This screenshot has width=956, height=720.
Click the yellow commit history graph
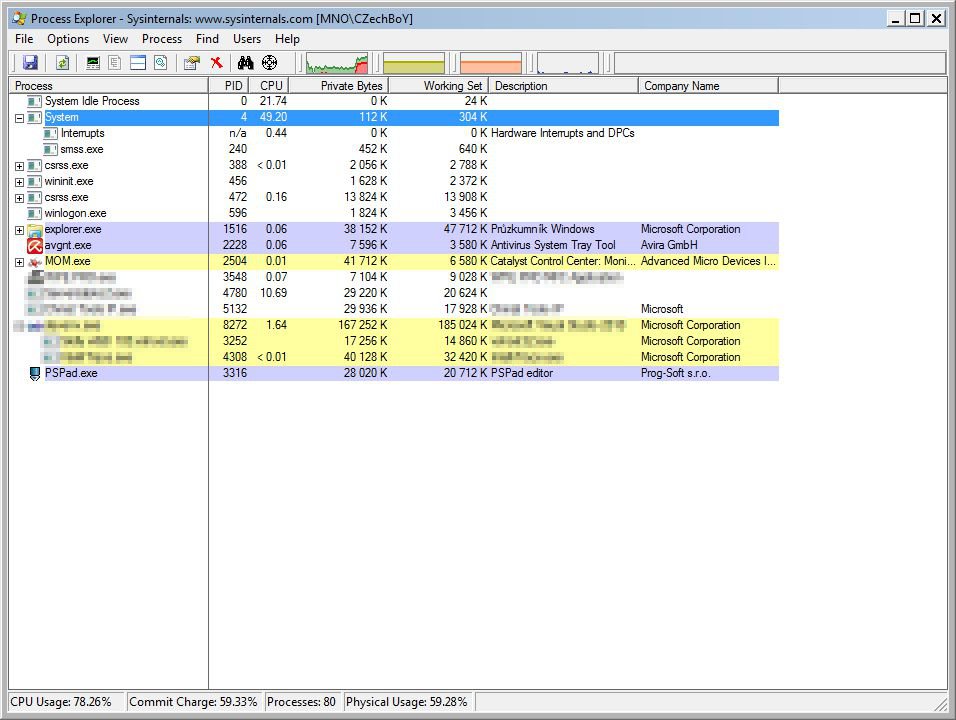414,63
